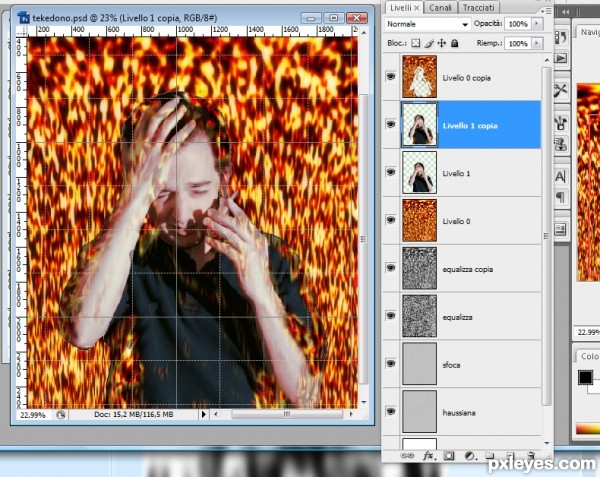This screenshot has height=477, width=600.
Task: Select Livello 0 copia layer name
Action: pos(466,78)
